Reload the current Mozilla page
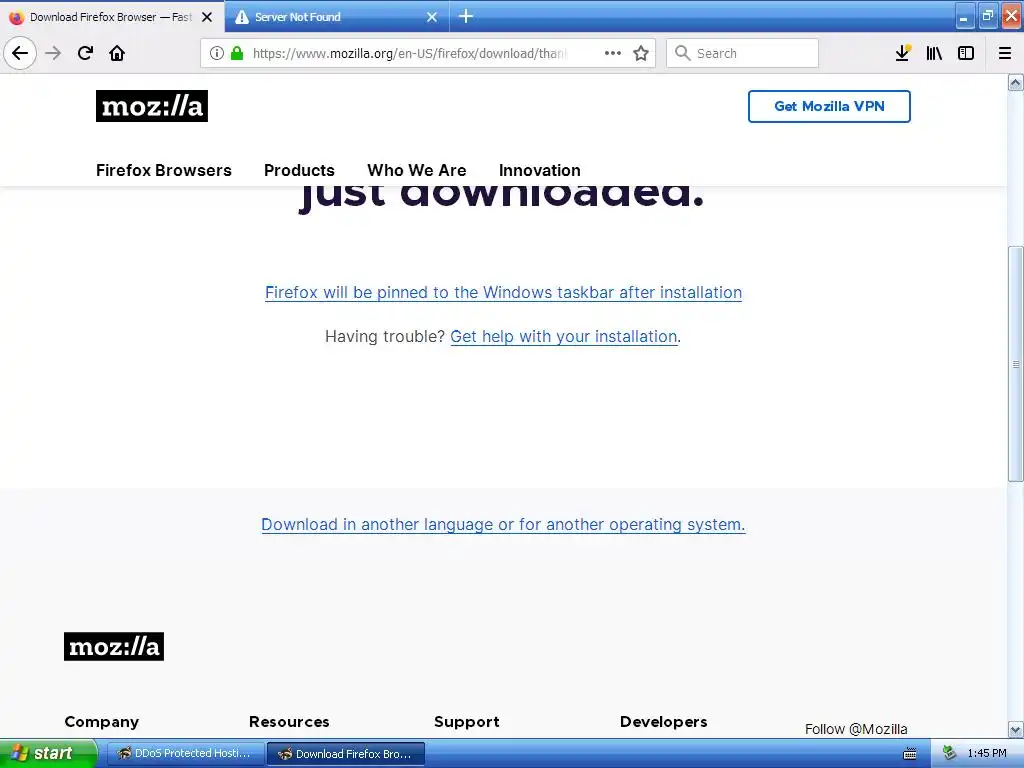 tap(85, 53)
